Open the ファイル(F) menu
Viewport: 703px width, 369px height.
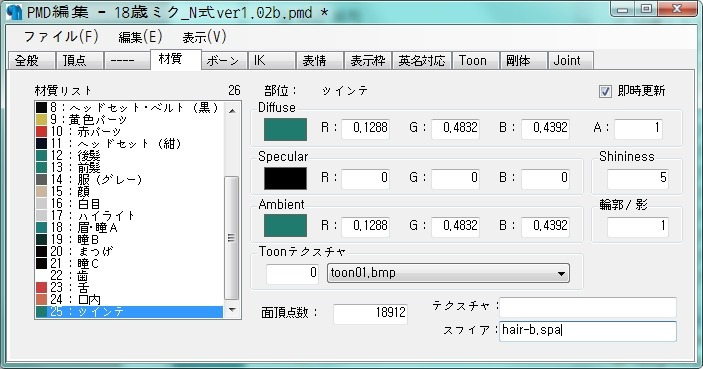point(61,37)
